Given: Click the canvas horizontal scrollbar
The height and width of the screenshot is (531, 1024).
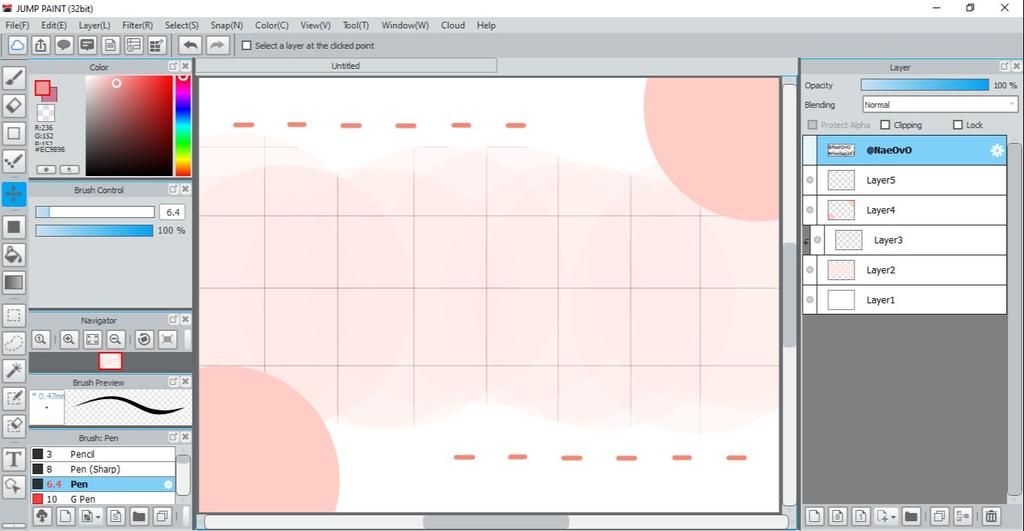Looking at the screenshot, I should click(x=496, y=522).
